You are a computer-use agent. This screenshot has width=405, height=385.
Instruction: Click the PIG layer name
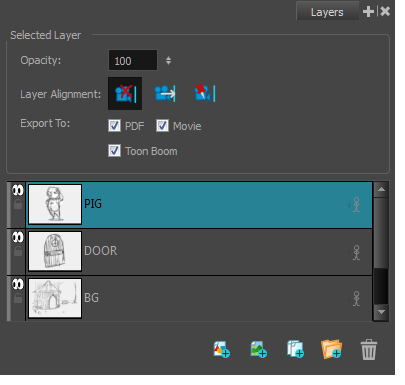pyautogui.click(x=93, y=204)
